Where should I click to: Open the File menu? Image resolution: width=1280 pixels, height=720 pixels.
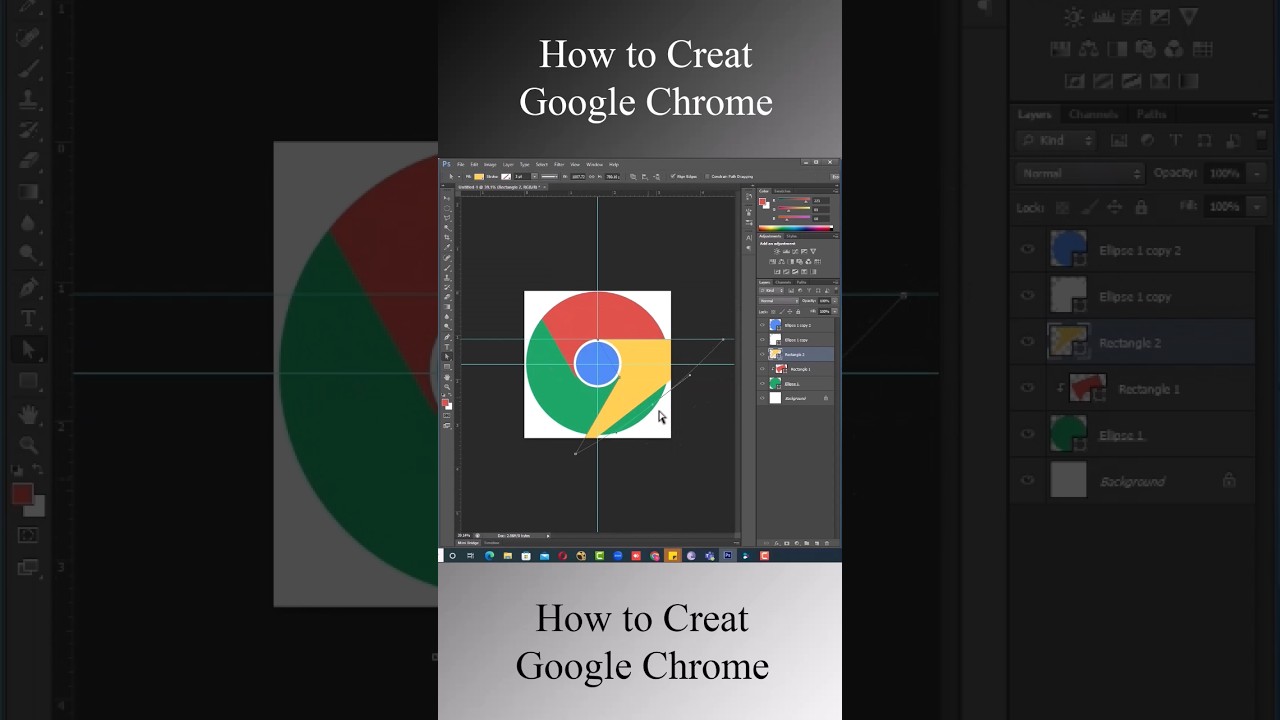pos(461,164)
